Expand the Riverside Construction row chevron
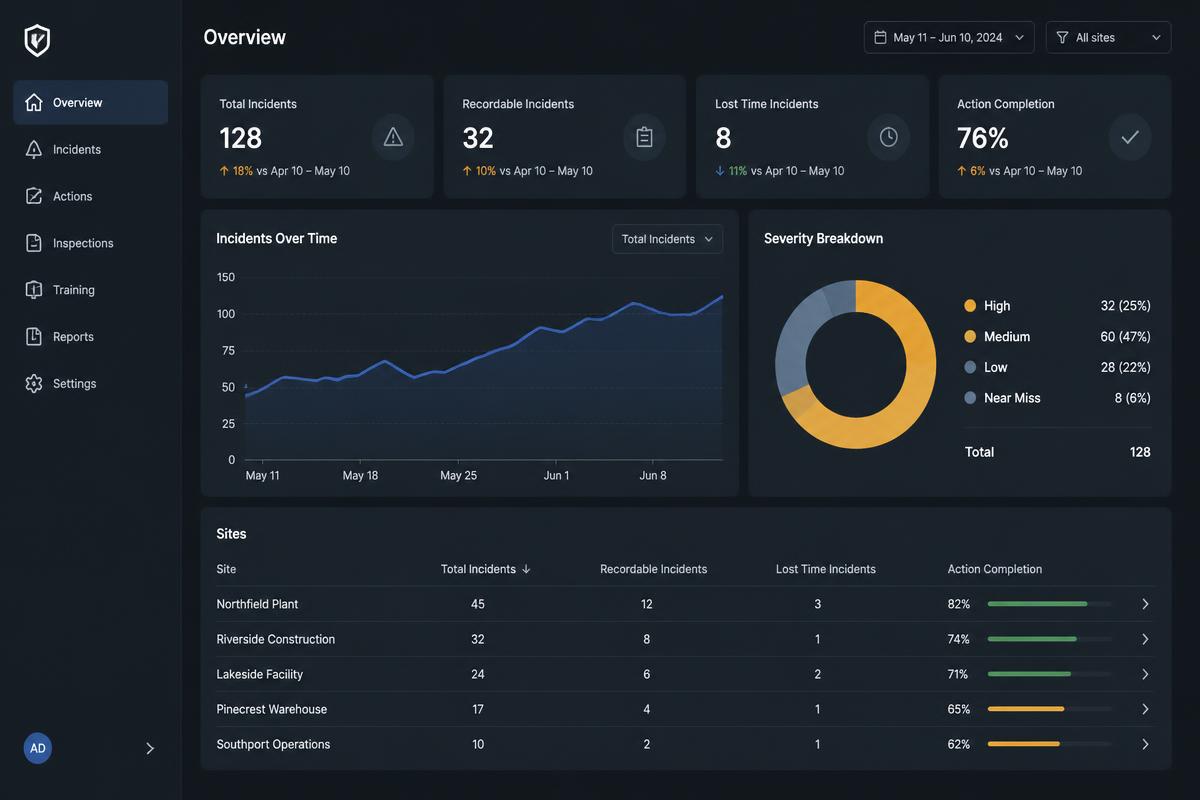The height and width of the screenshot is (800, 1200). tap(1145, 639)
